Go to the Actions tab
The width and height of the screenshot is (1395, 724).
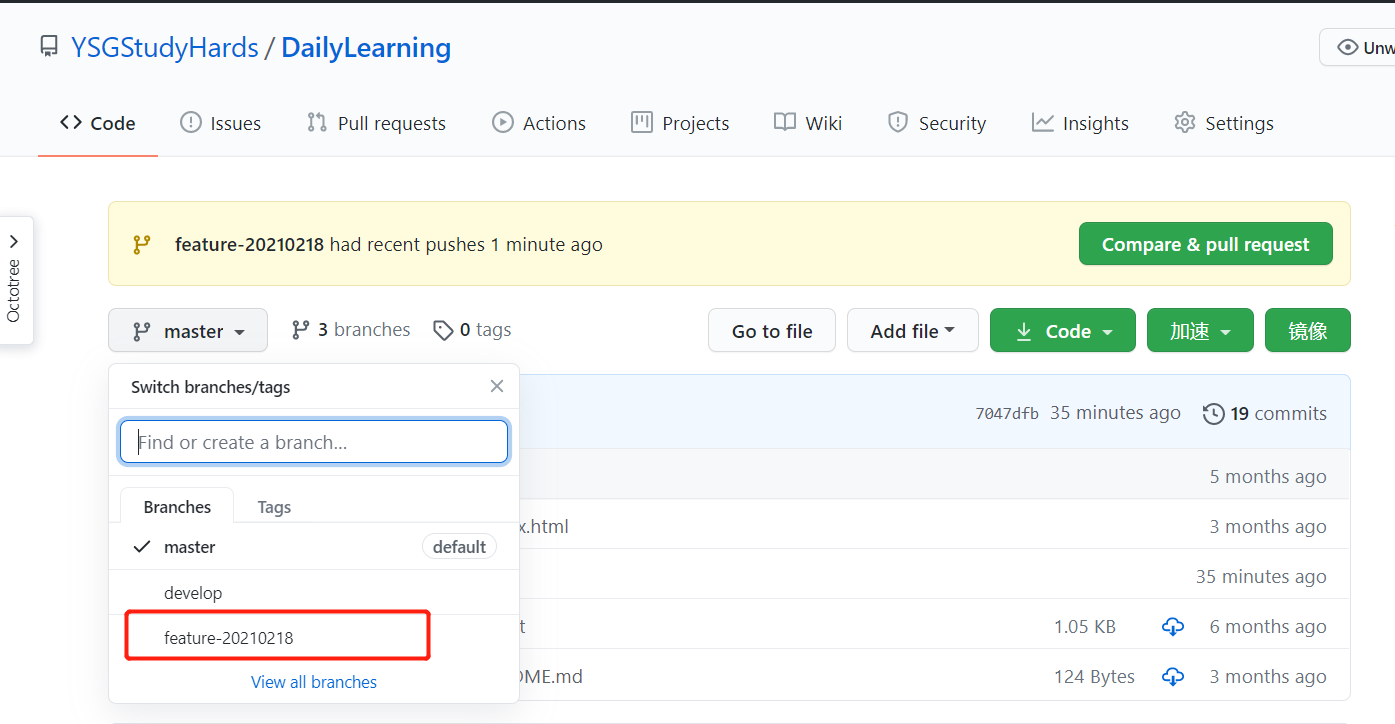click(x=539, y=123)
